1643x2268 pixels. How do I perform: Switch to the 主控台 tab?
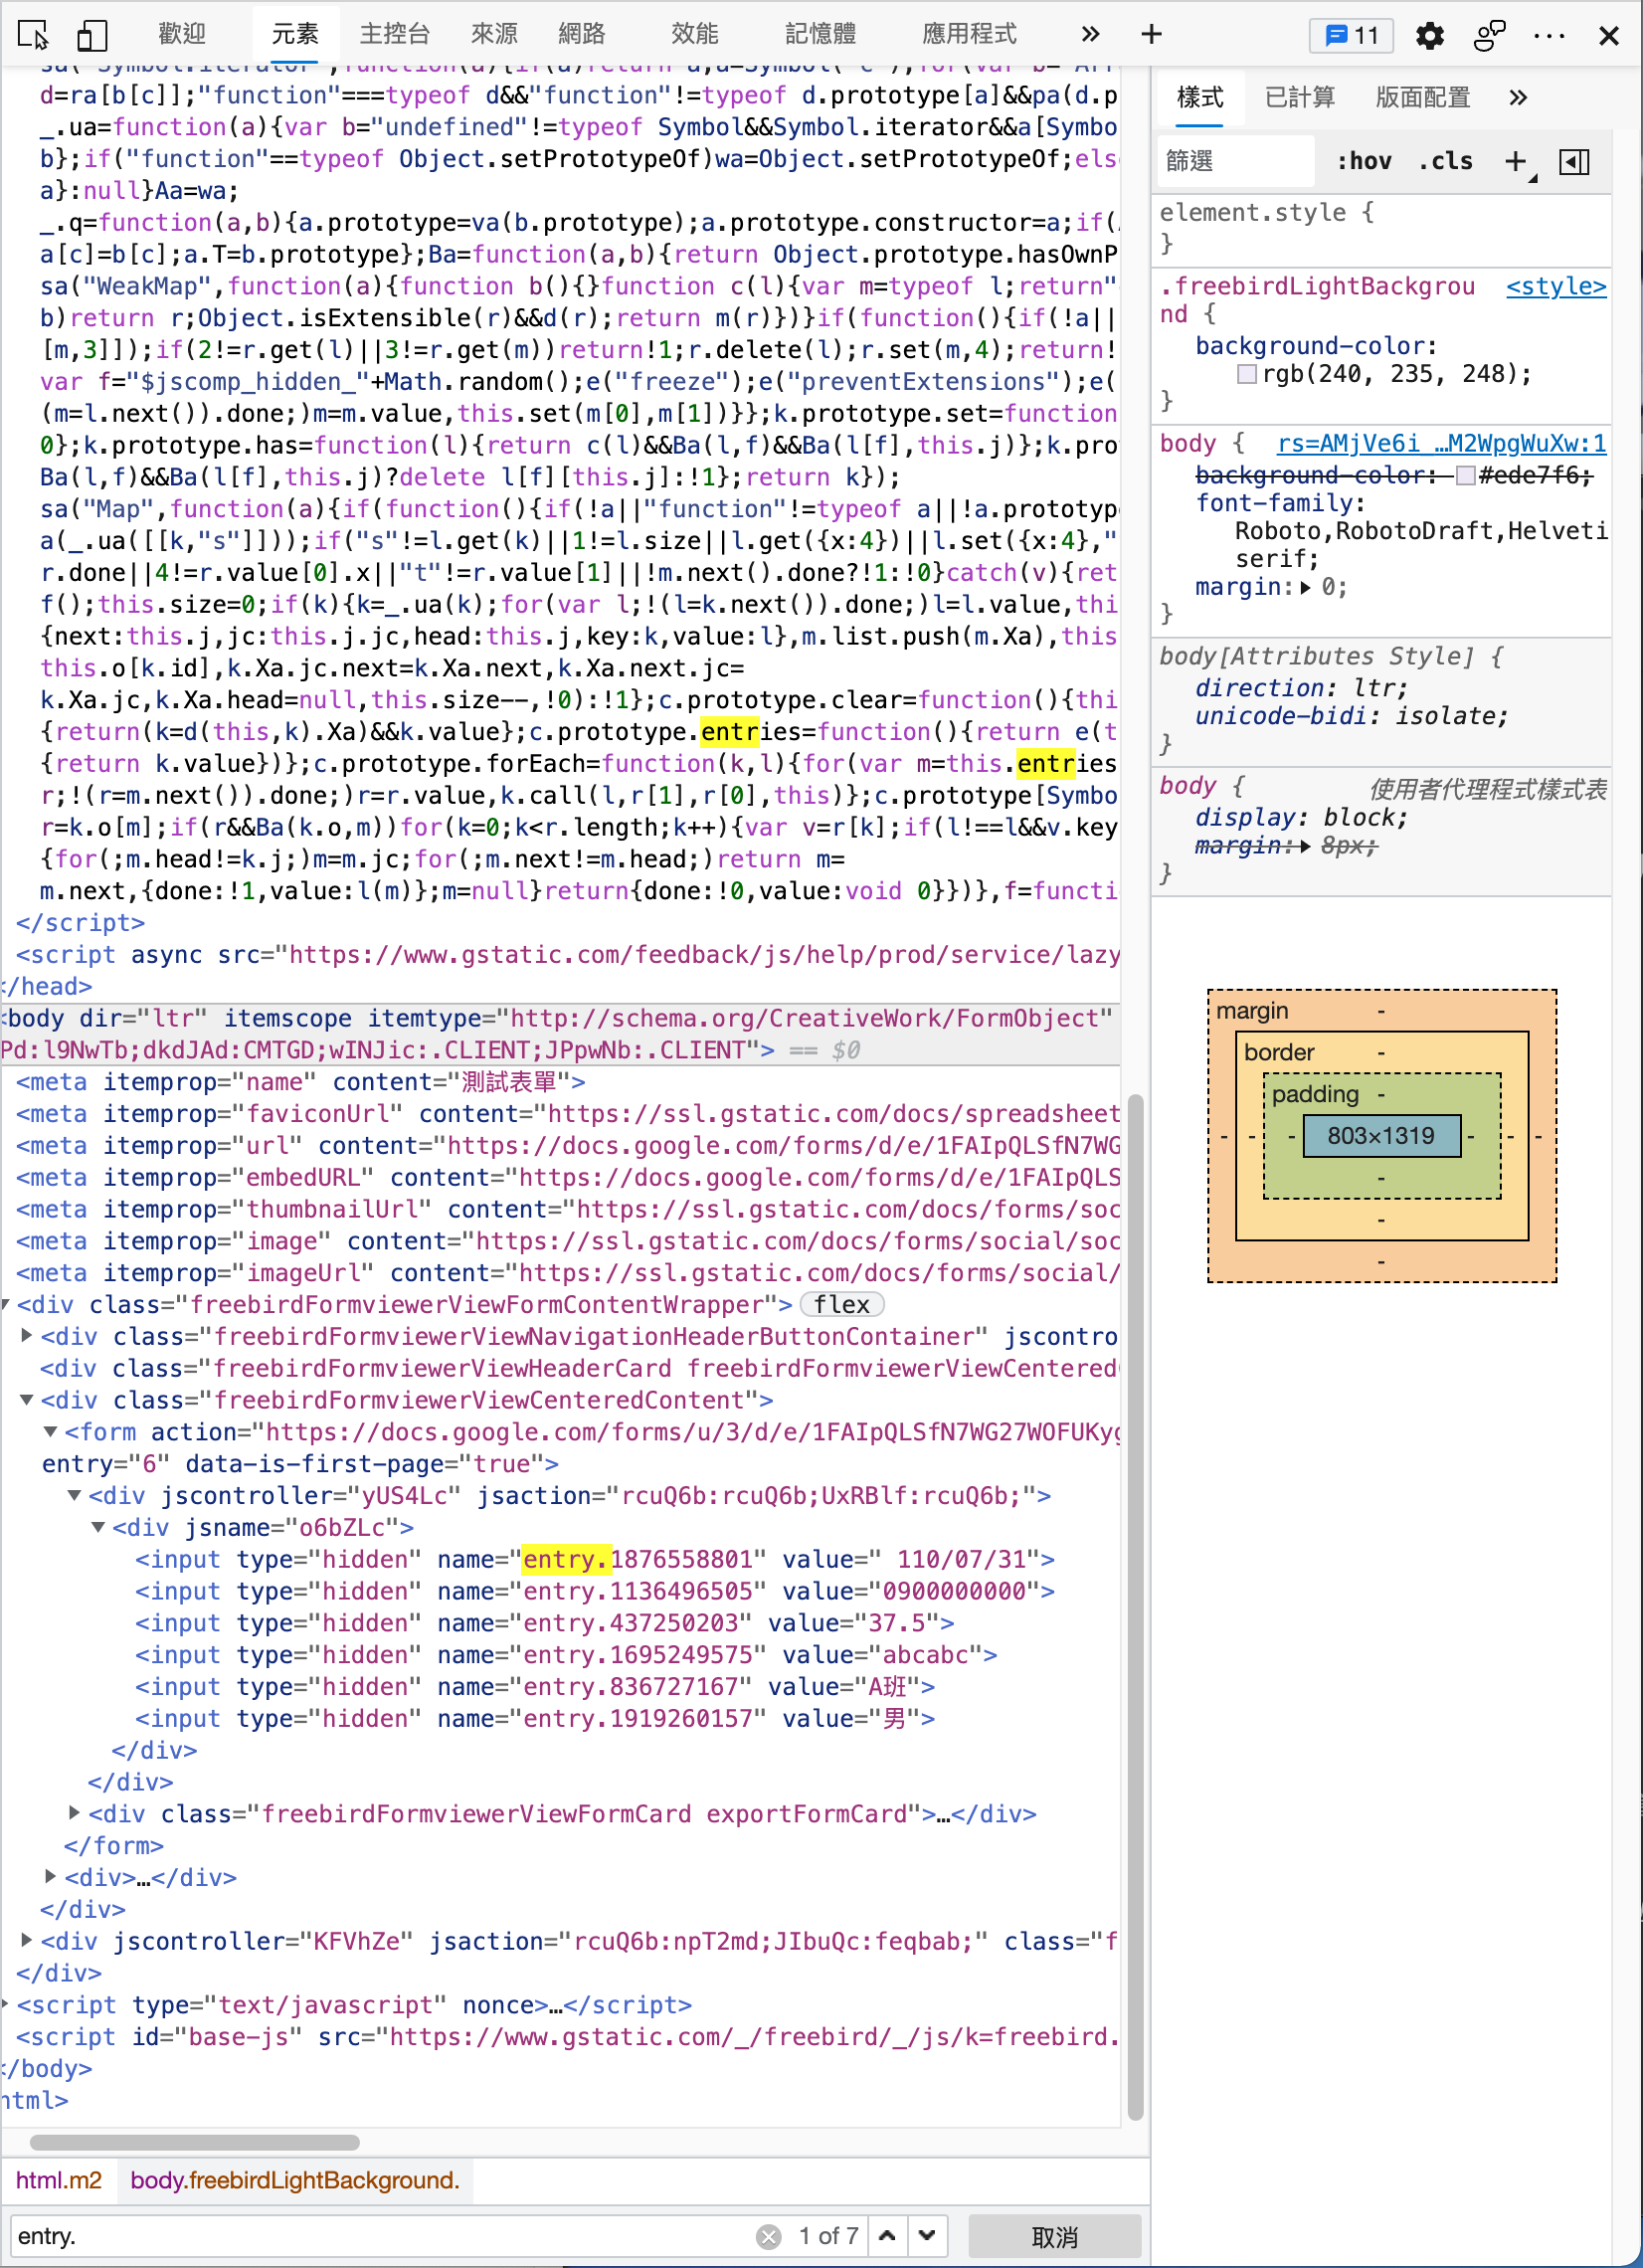pos(394,34)
